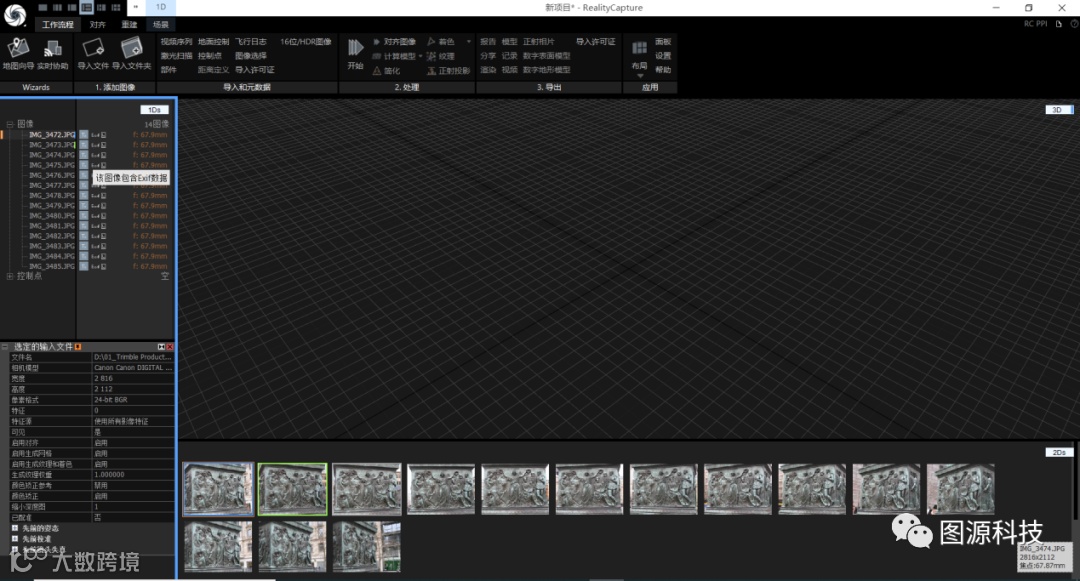This screenshot has width=1080, height=581.
Task: Switch to the 对齐 ribbon tab
Action: coord(97,25)
